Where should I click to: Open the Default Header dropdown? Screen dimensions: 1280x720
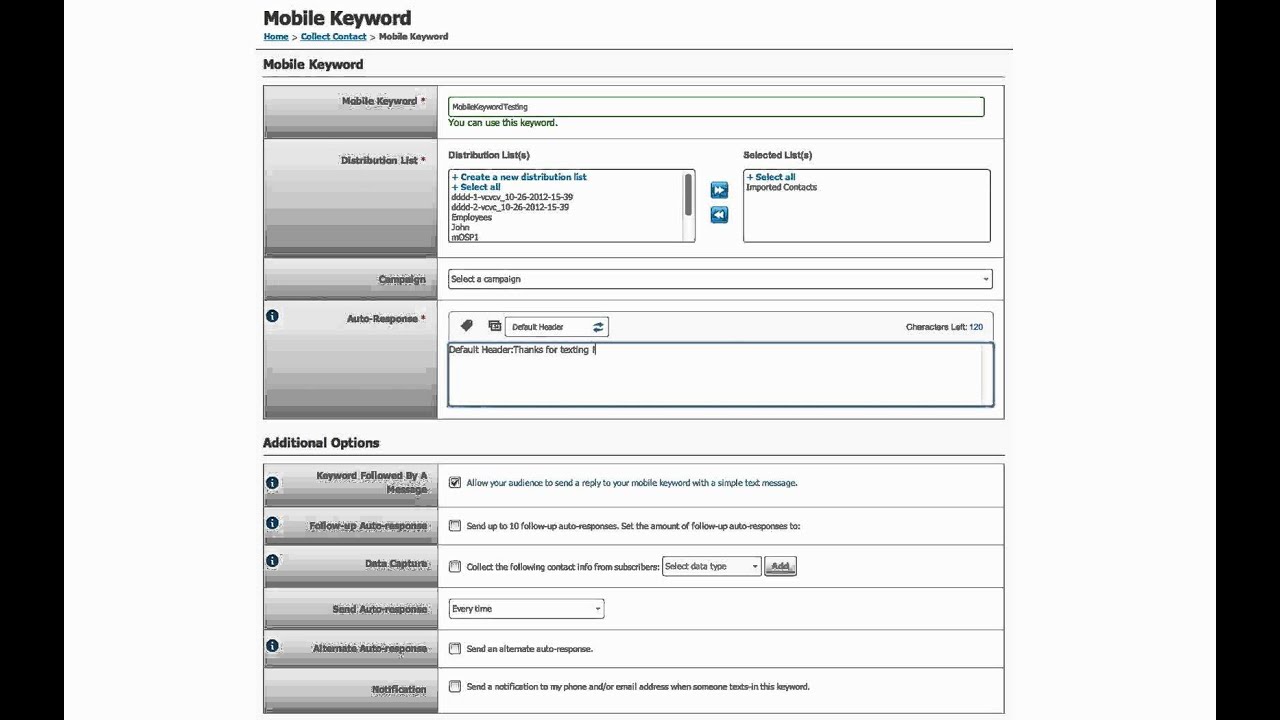[556, 327]
